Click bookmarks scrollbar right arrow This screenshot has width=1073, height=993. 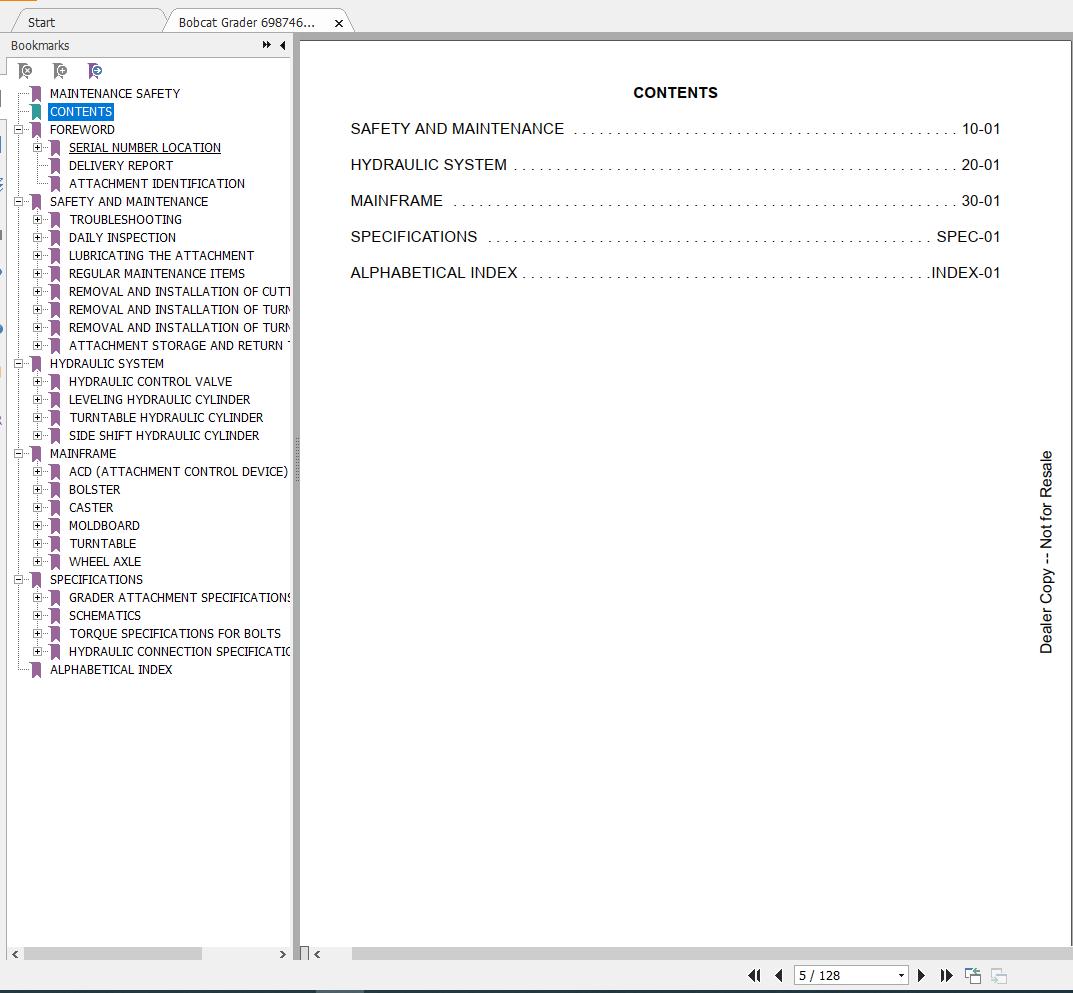(x=283, y=953)
